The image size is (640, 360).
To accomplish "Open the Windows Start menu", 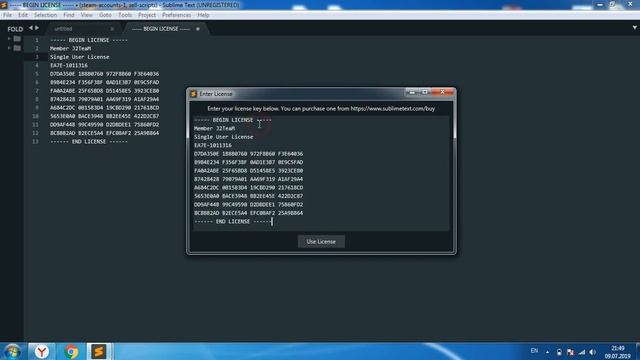I will (12, 351).
